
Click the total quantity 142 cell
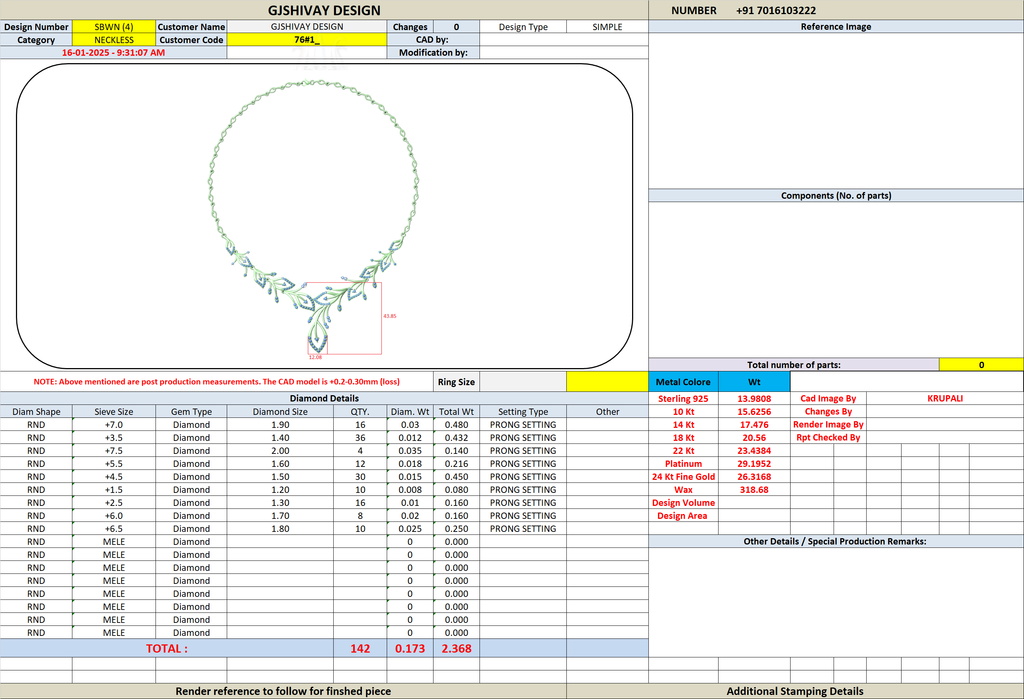pos(360,649)
